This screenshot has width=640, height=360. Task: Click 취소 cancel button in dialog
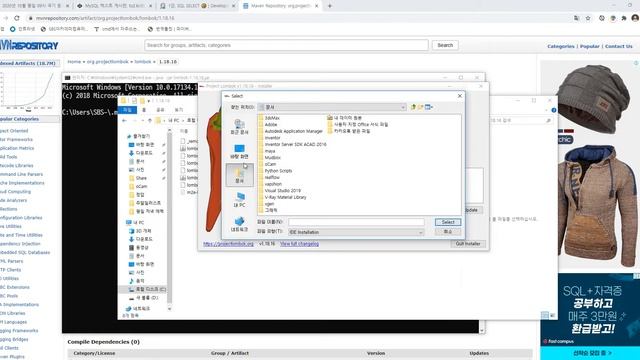coord(448,232)
